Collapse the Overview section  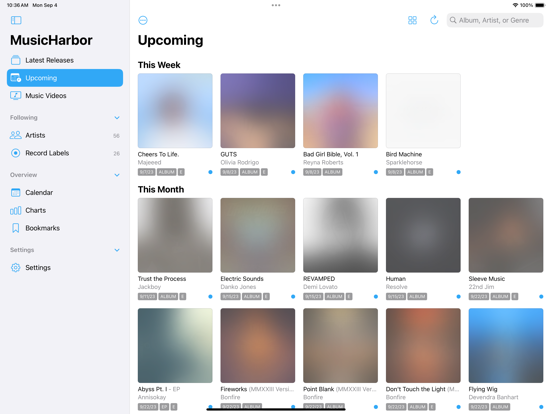coord(117,175)
